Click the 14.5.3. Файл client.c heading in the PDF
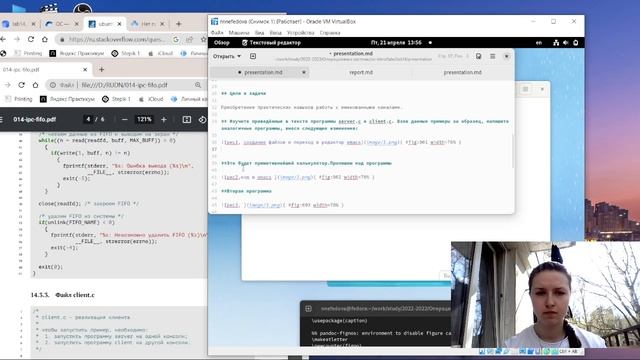This screenshot has height=360, width=640. click(62, 295)
